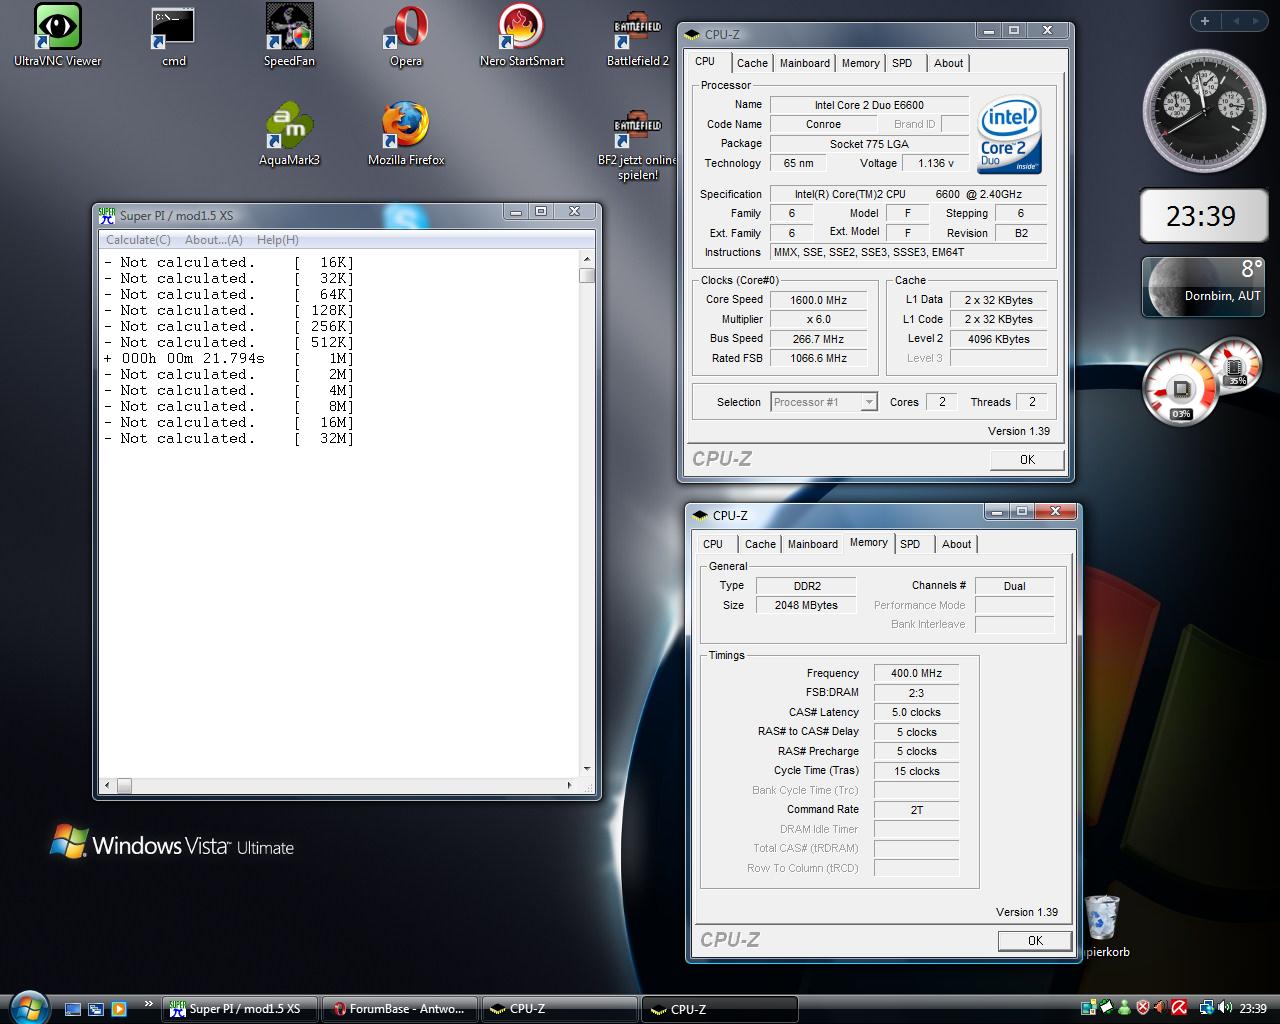Activate the first CPU-Z taskbar button

pyautogui.click(x=560, y=1009)
